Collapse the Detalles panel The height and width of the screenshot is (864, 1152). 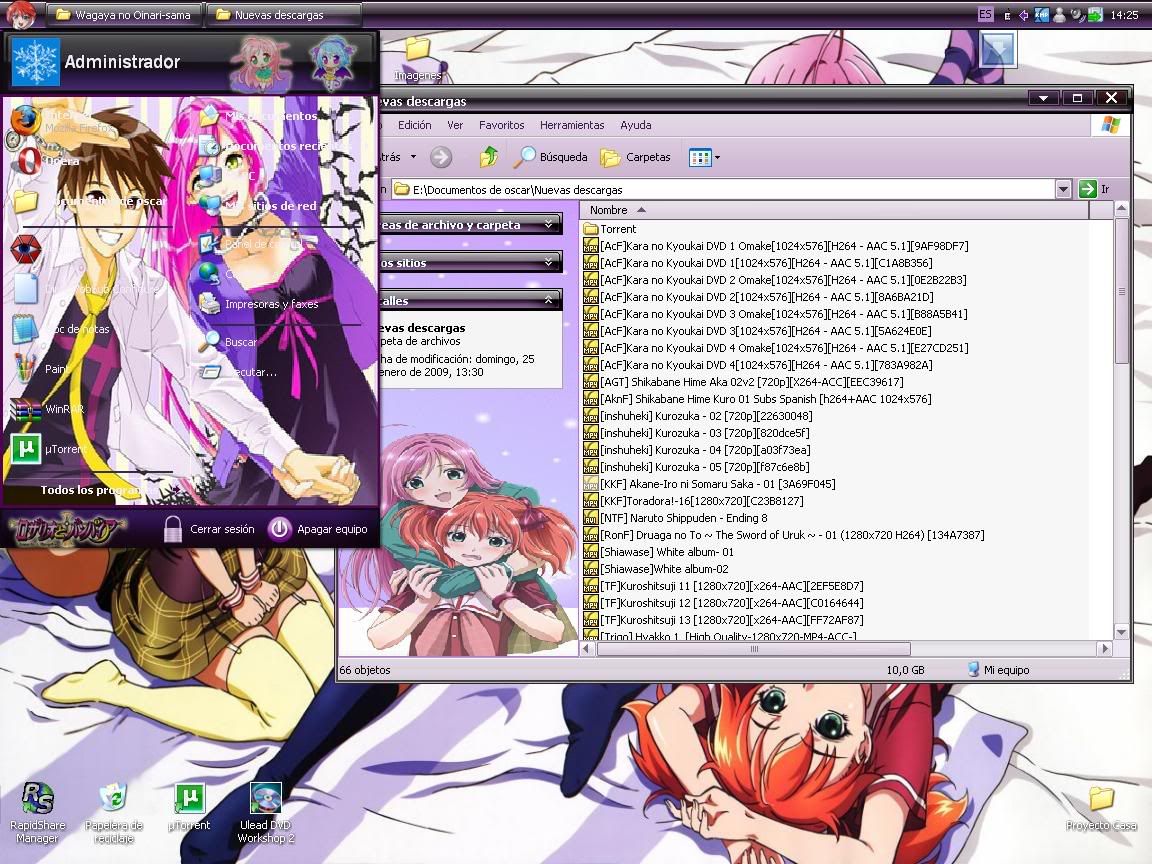549,300
